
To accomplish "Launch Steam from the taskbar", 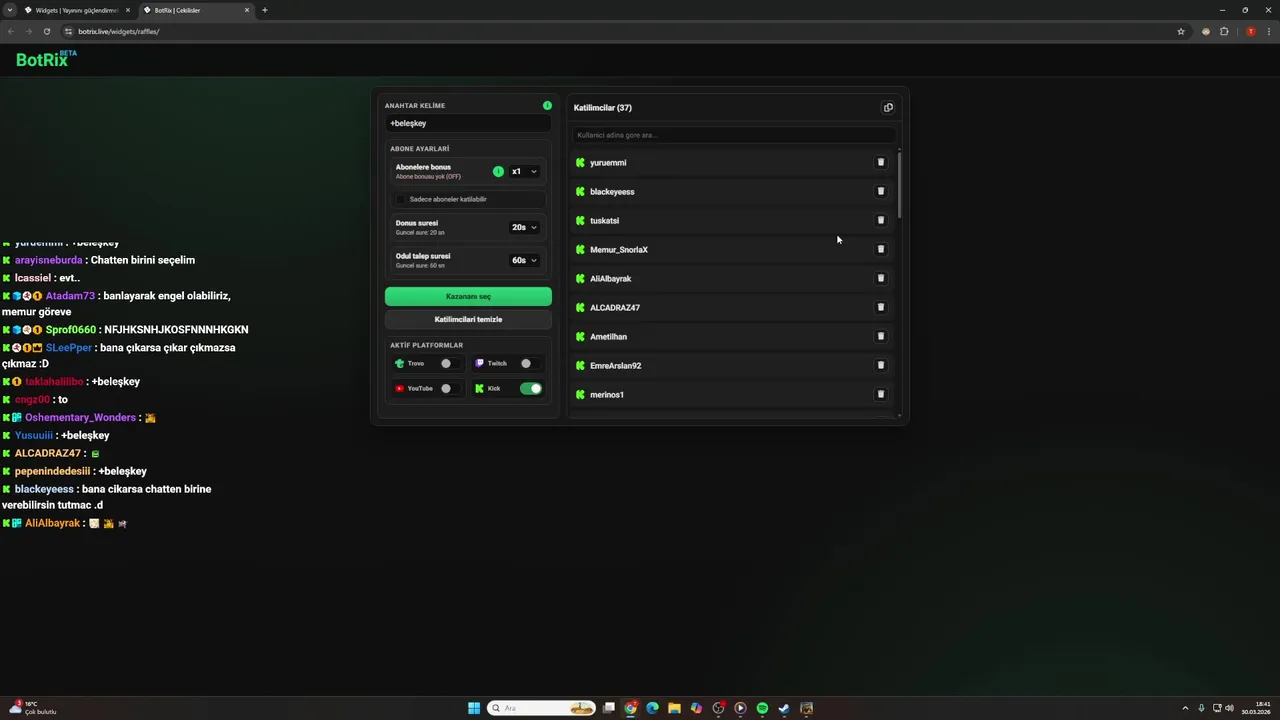I will 784,708.
